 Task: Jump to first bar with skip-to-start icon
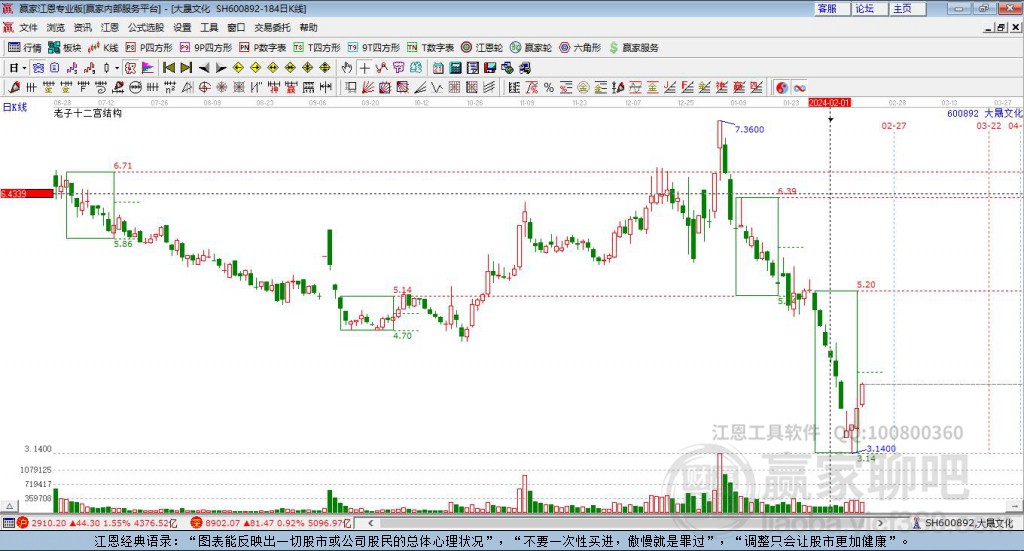tap(168, 68)
